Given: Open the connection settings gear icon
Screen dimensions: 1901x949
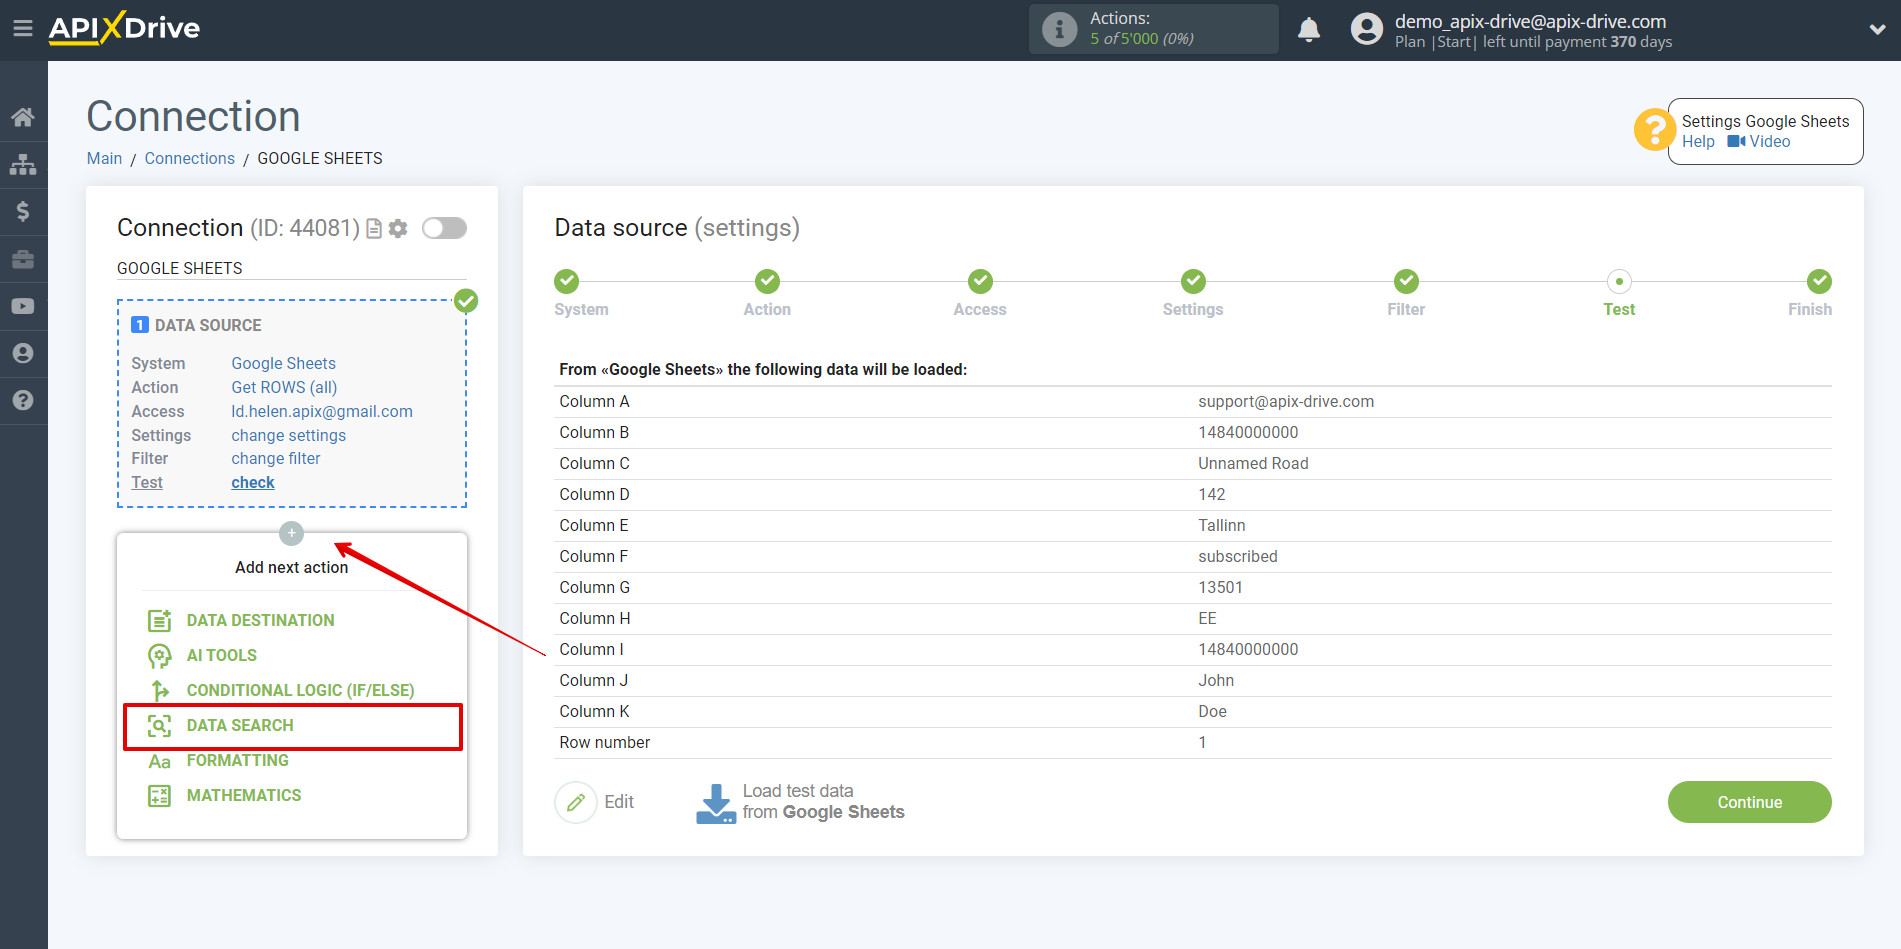Looking at the screenshot, I should 398,229.
